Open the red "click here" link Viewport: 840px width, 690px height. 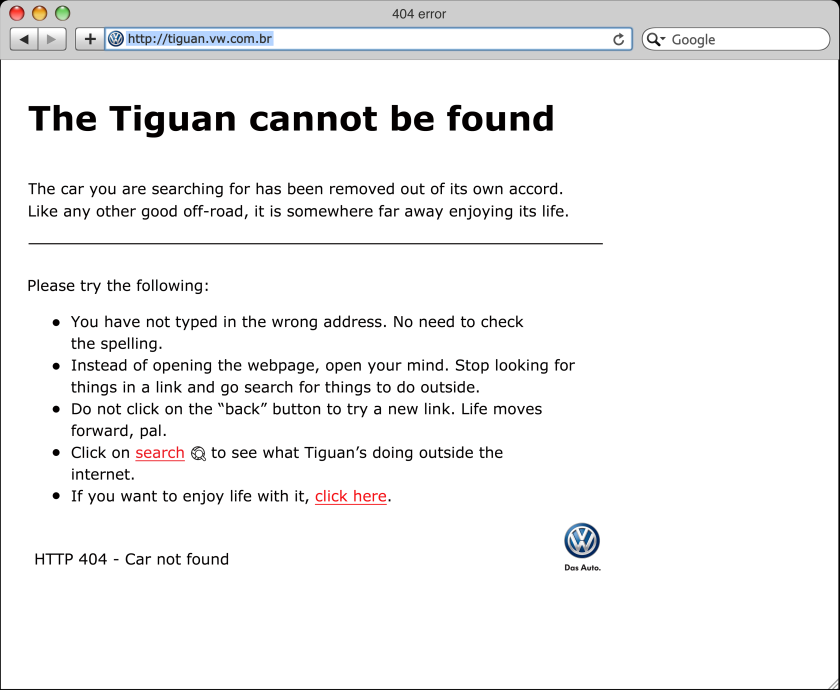tap(350, 496)
